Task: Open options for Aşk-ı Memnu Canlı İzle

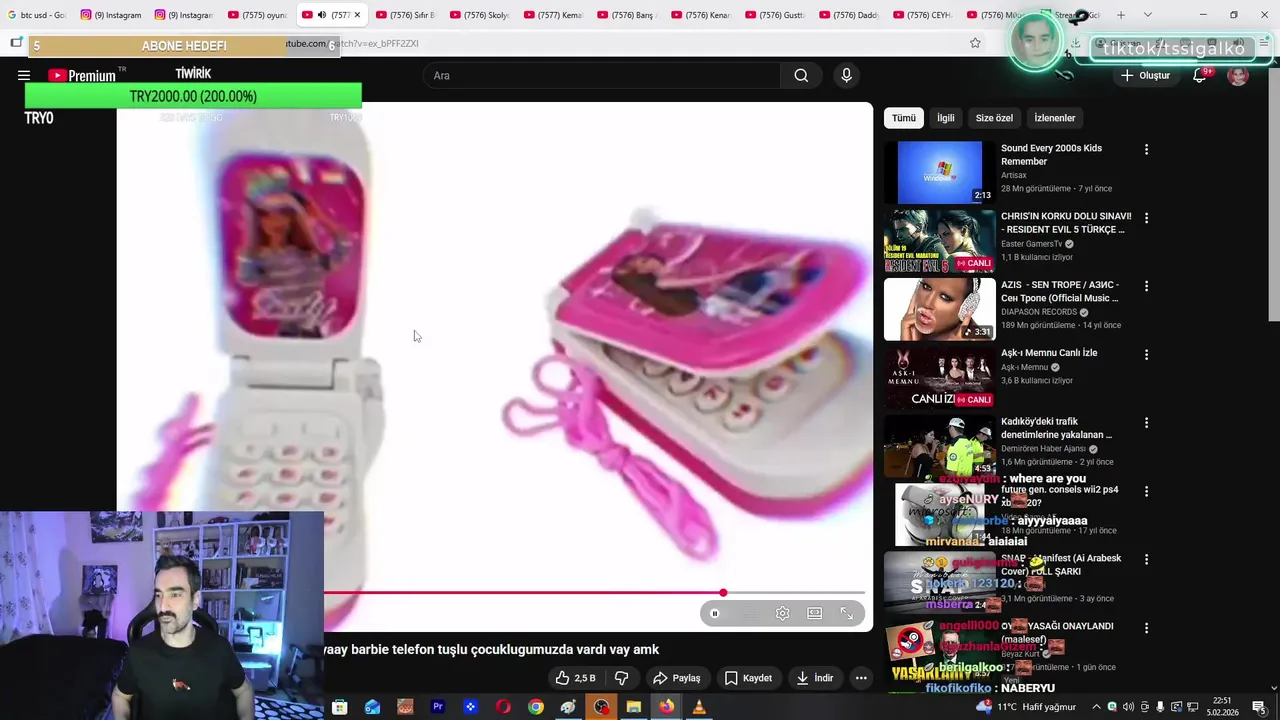Action: point(1146,354)
